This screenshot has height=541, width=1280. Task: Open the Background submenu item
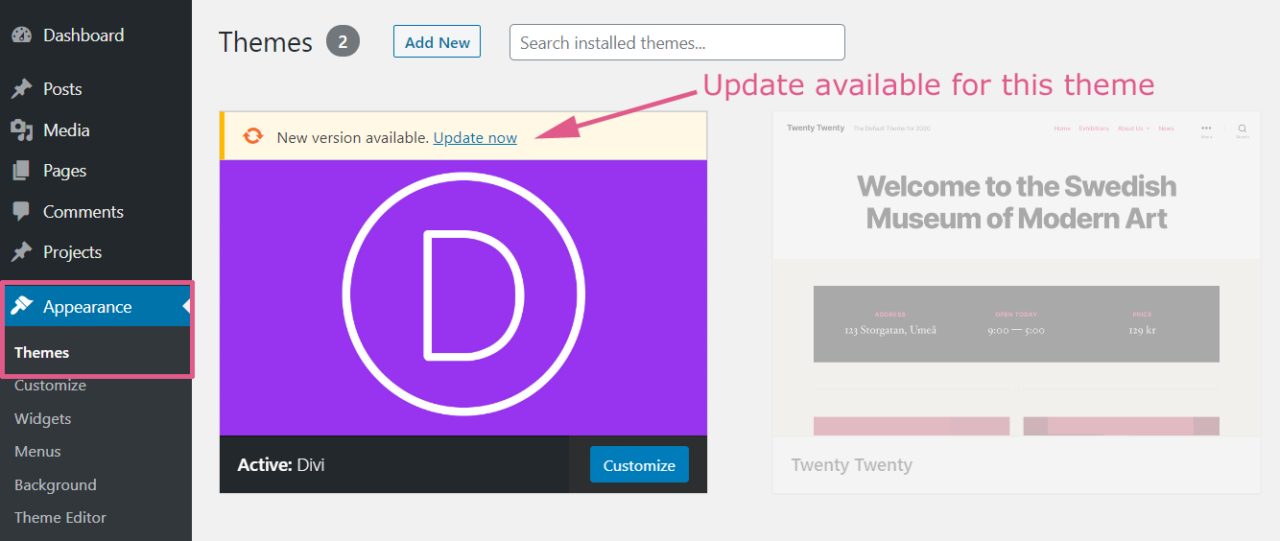(55, 484)
